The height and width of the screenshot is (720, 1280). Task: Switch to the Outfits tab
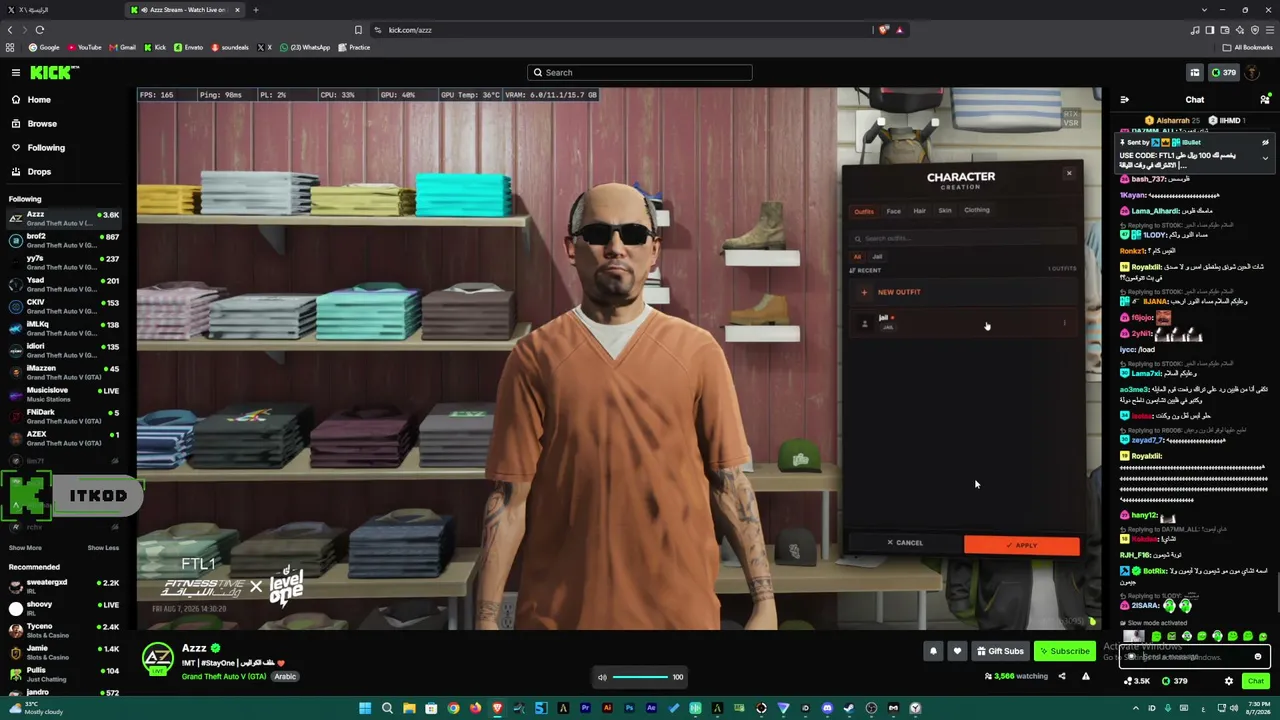(864, 211)
